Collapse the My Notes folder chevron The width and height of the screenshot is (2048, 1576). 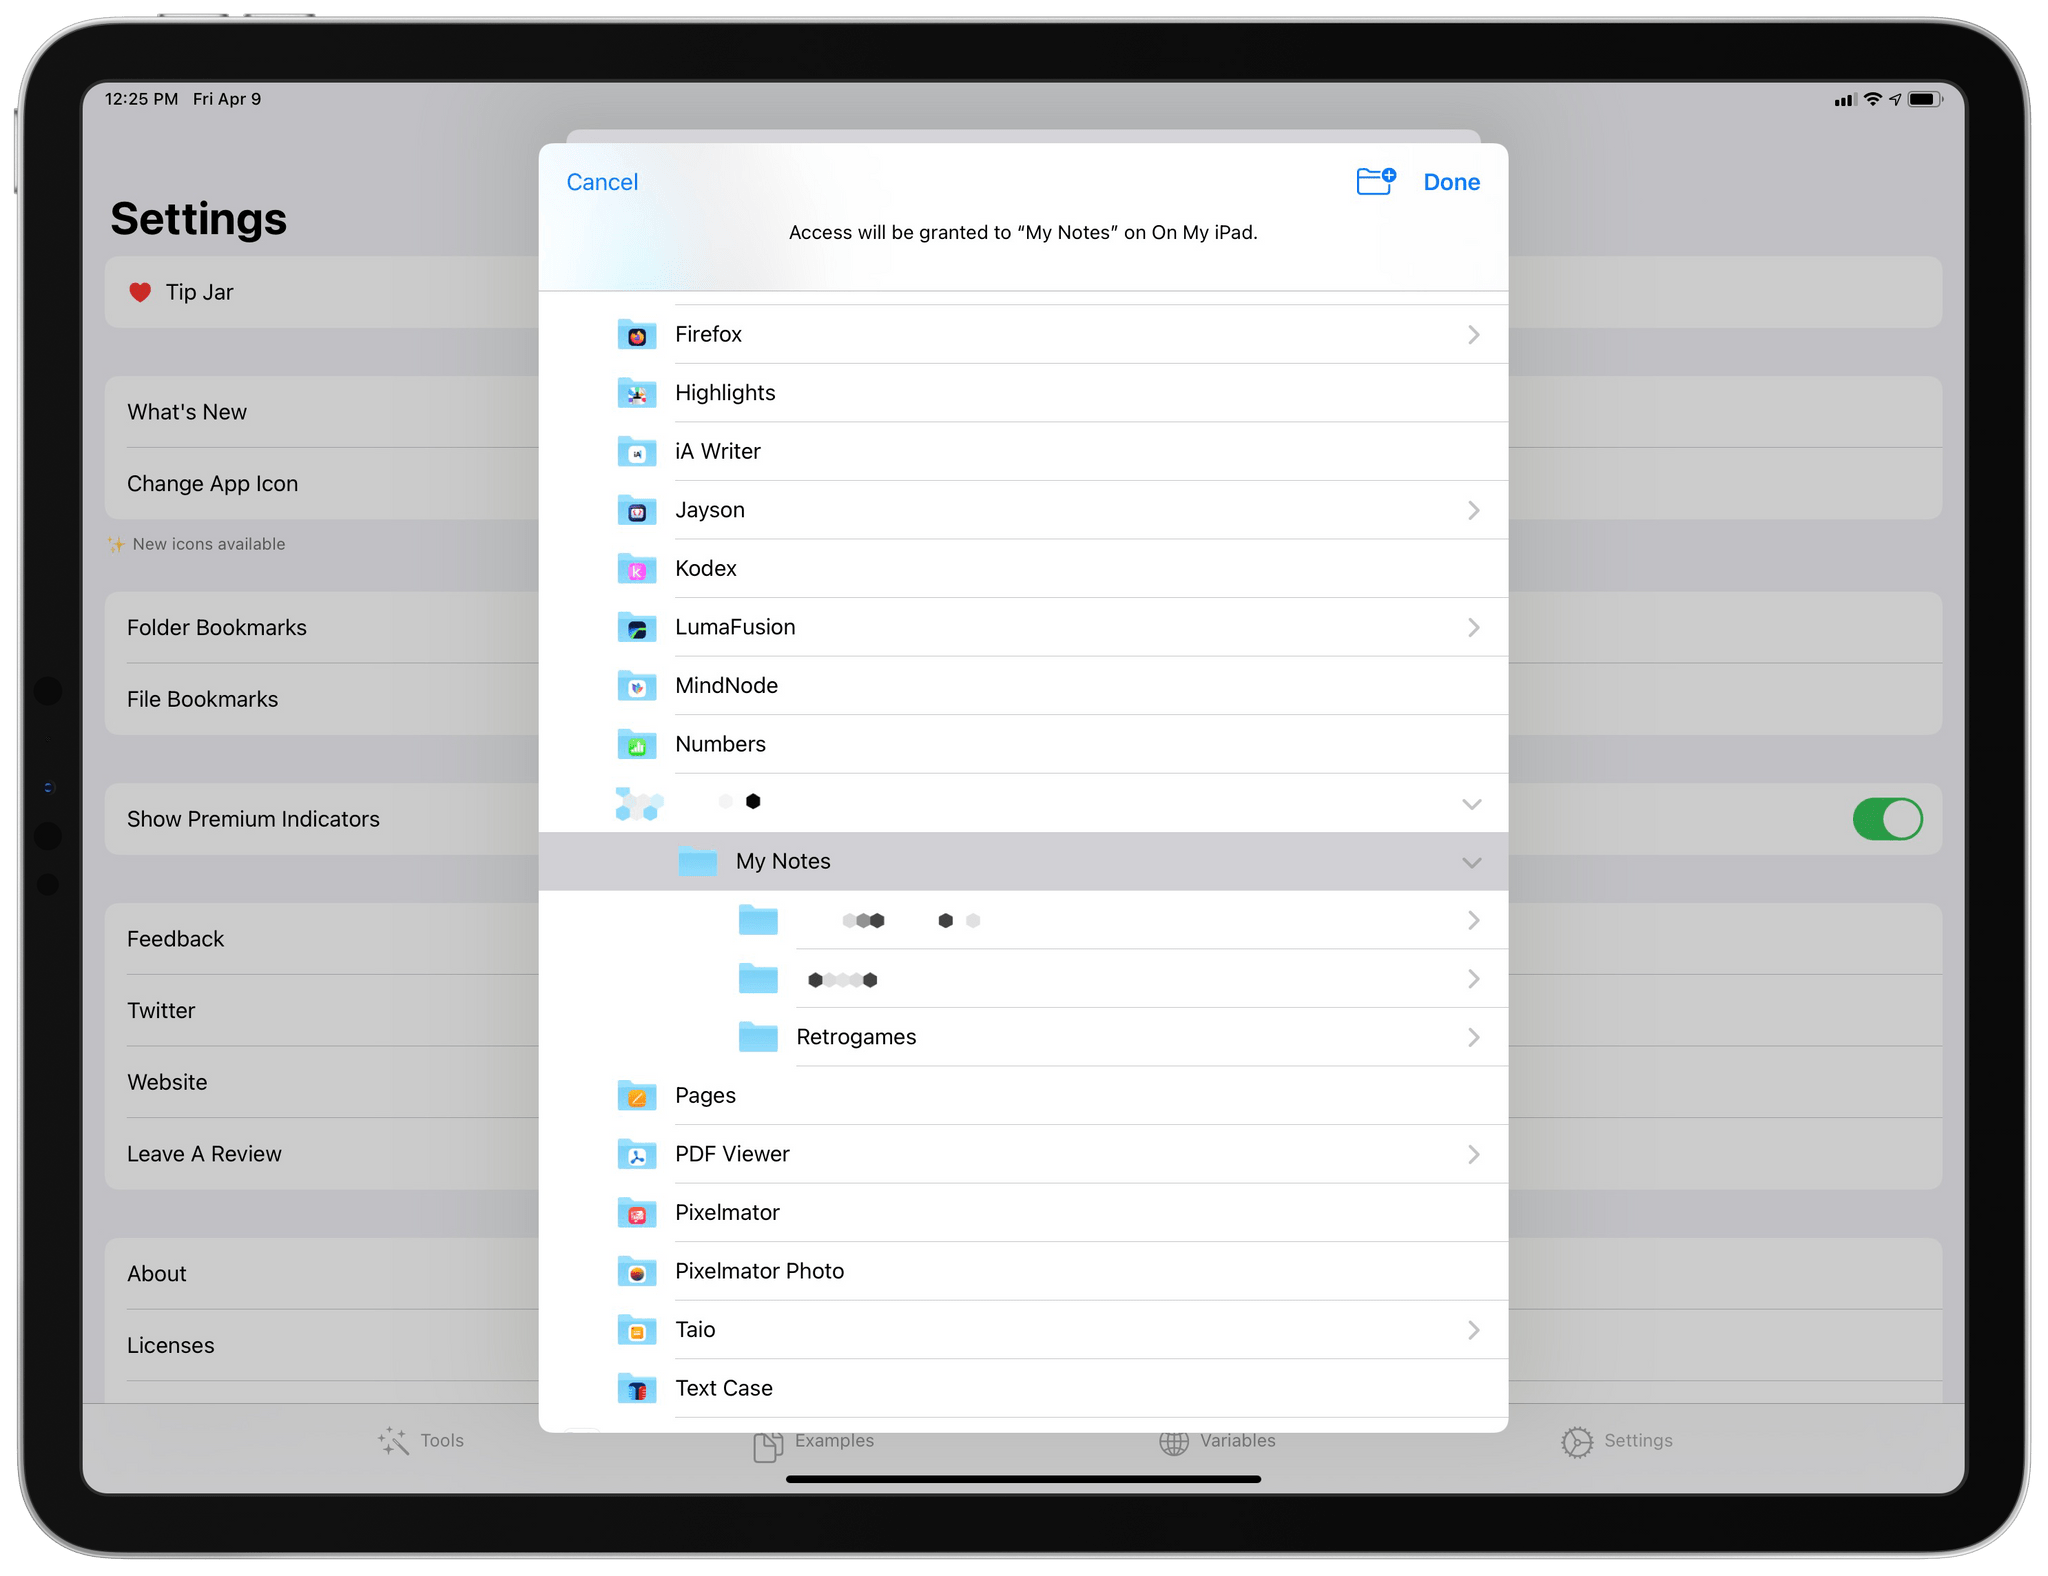coord(1472,863)
